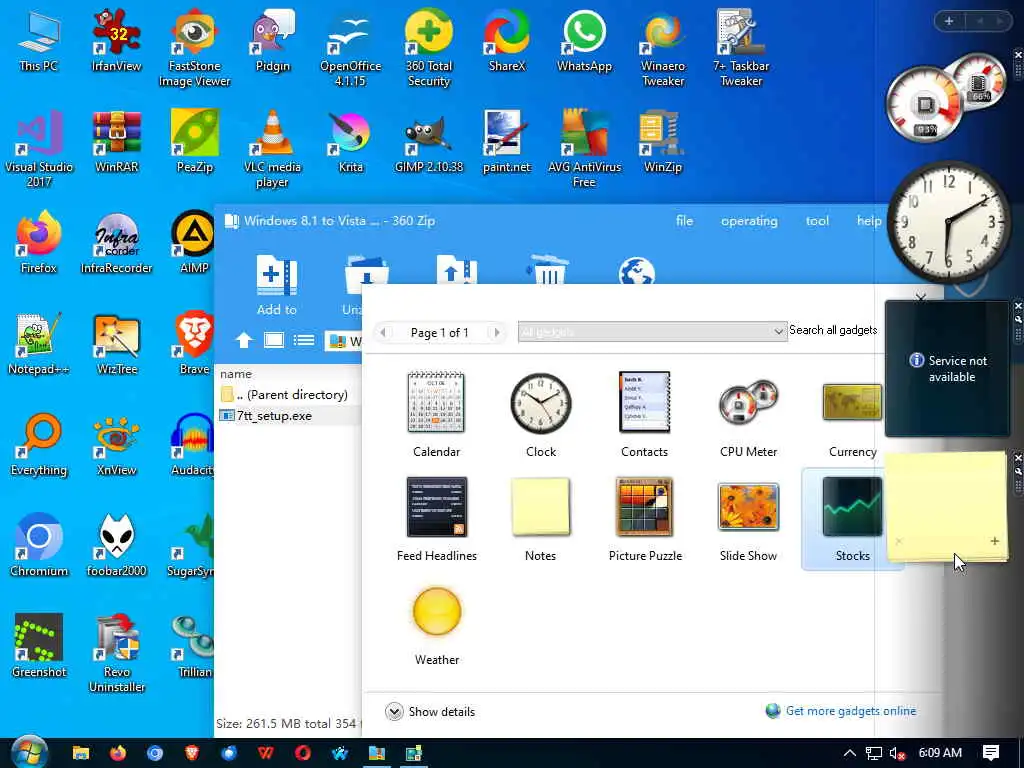Open the IrfanView desktop shortcut
The image size is (1024, 768).
[x=116, y=40]
